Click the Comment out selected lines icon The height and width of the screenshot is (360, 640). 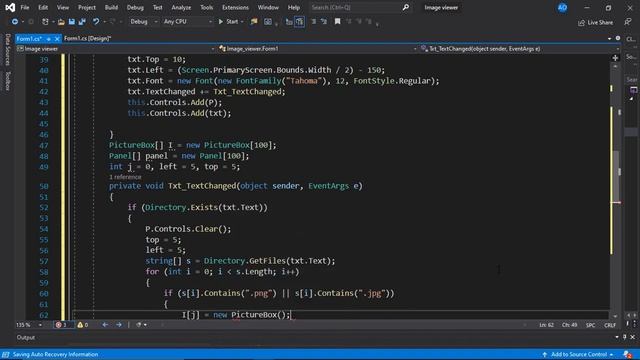313,22
